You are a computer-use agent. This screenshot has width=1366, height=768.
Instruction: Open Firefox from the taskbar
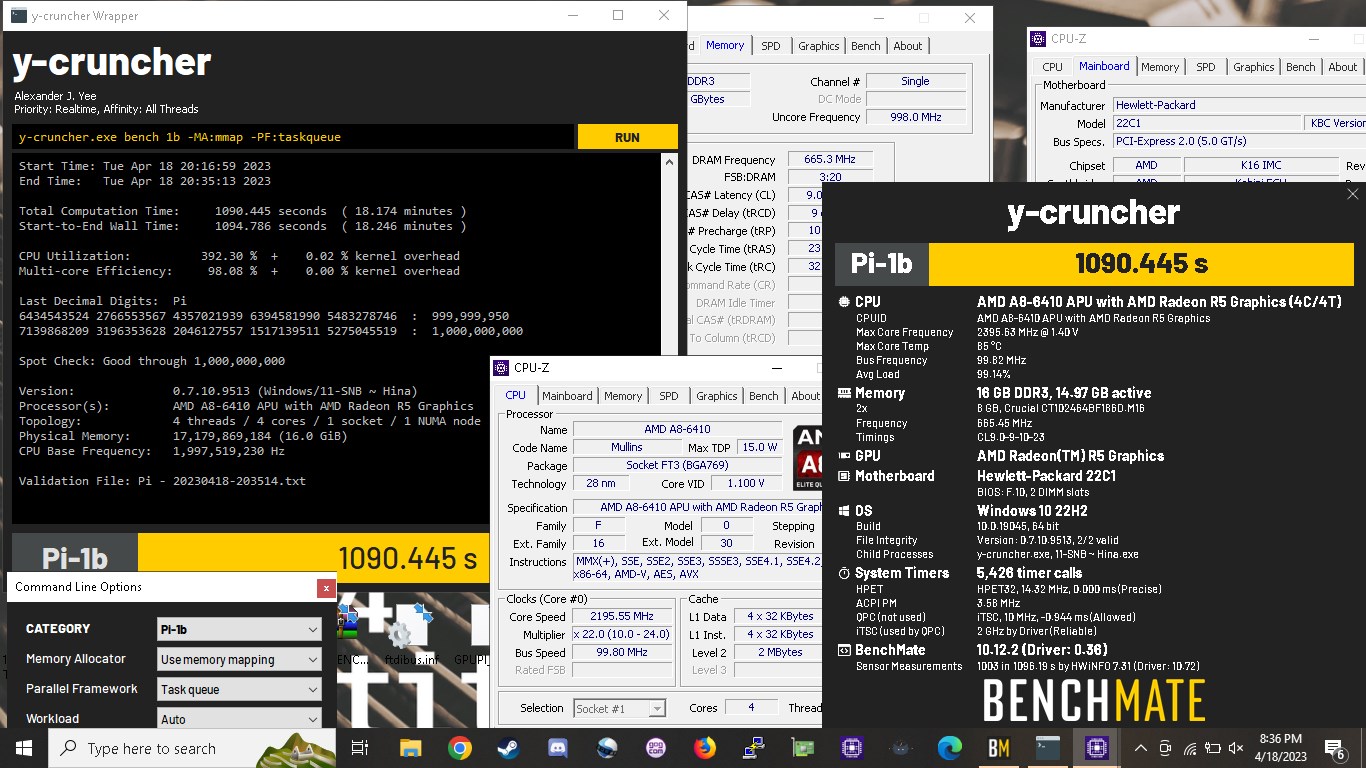705,747
